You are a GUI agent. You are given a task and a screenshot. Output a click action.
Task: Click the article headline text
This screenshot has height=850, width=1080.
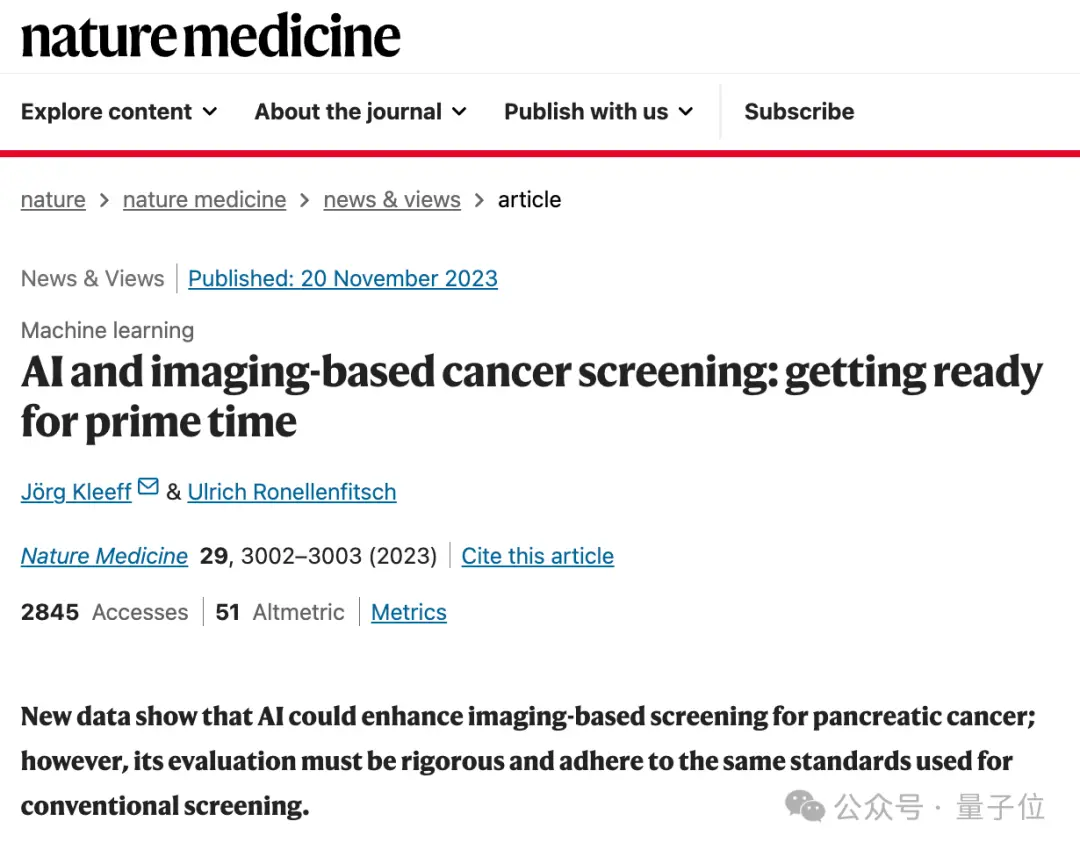pos(532,396)
